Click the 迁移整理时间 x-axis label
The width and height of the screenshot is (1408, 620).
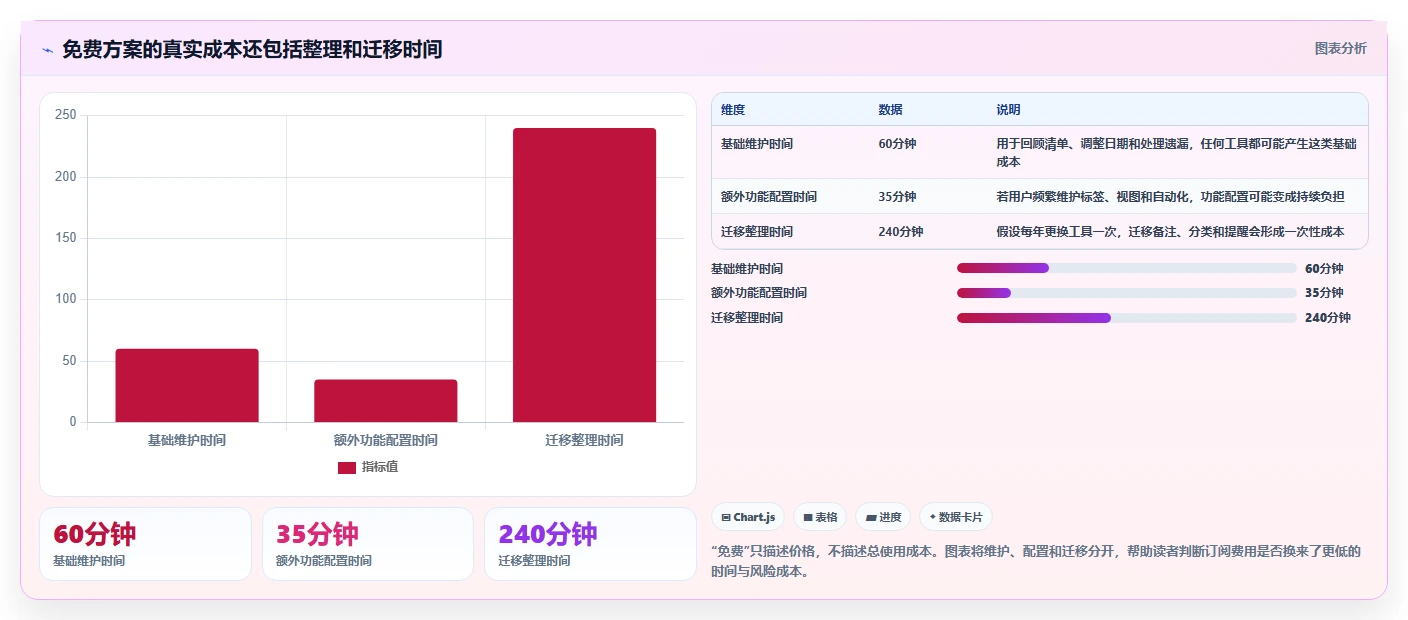[585, 440]
